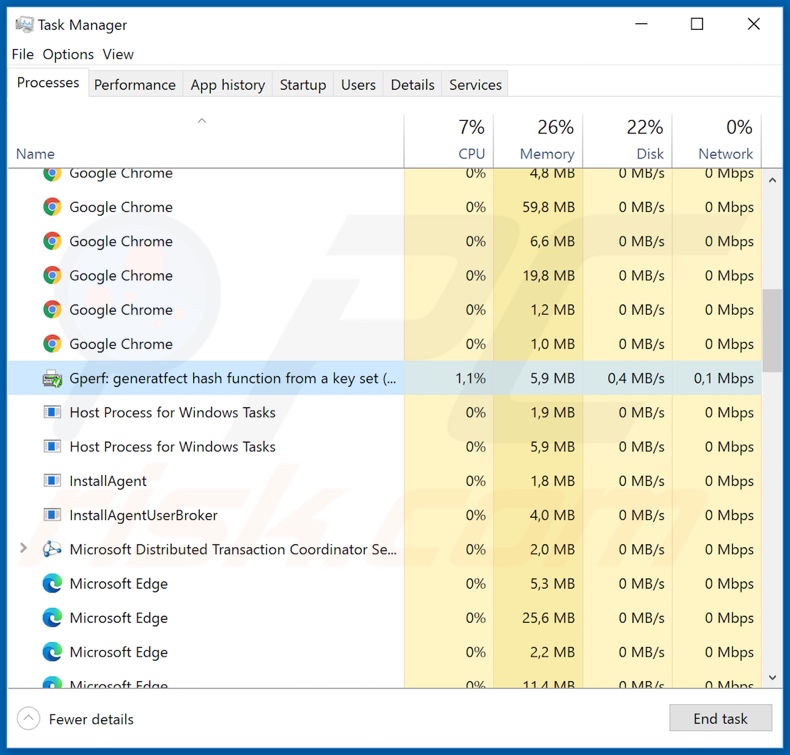Click the scroll up arrow of process list
Viewport: 790px width, 755px height.
(x=772, y=180)
